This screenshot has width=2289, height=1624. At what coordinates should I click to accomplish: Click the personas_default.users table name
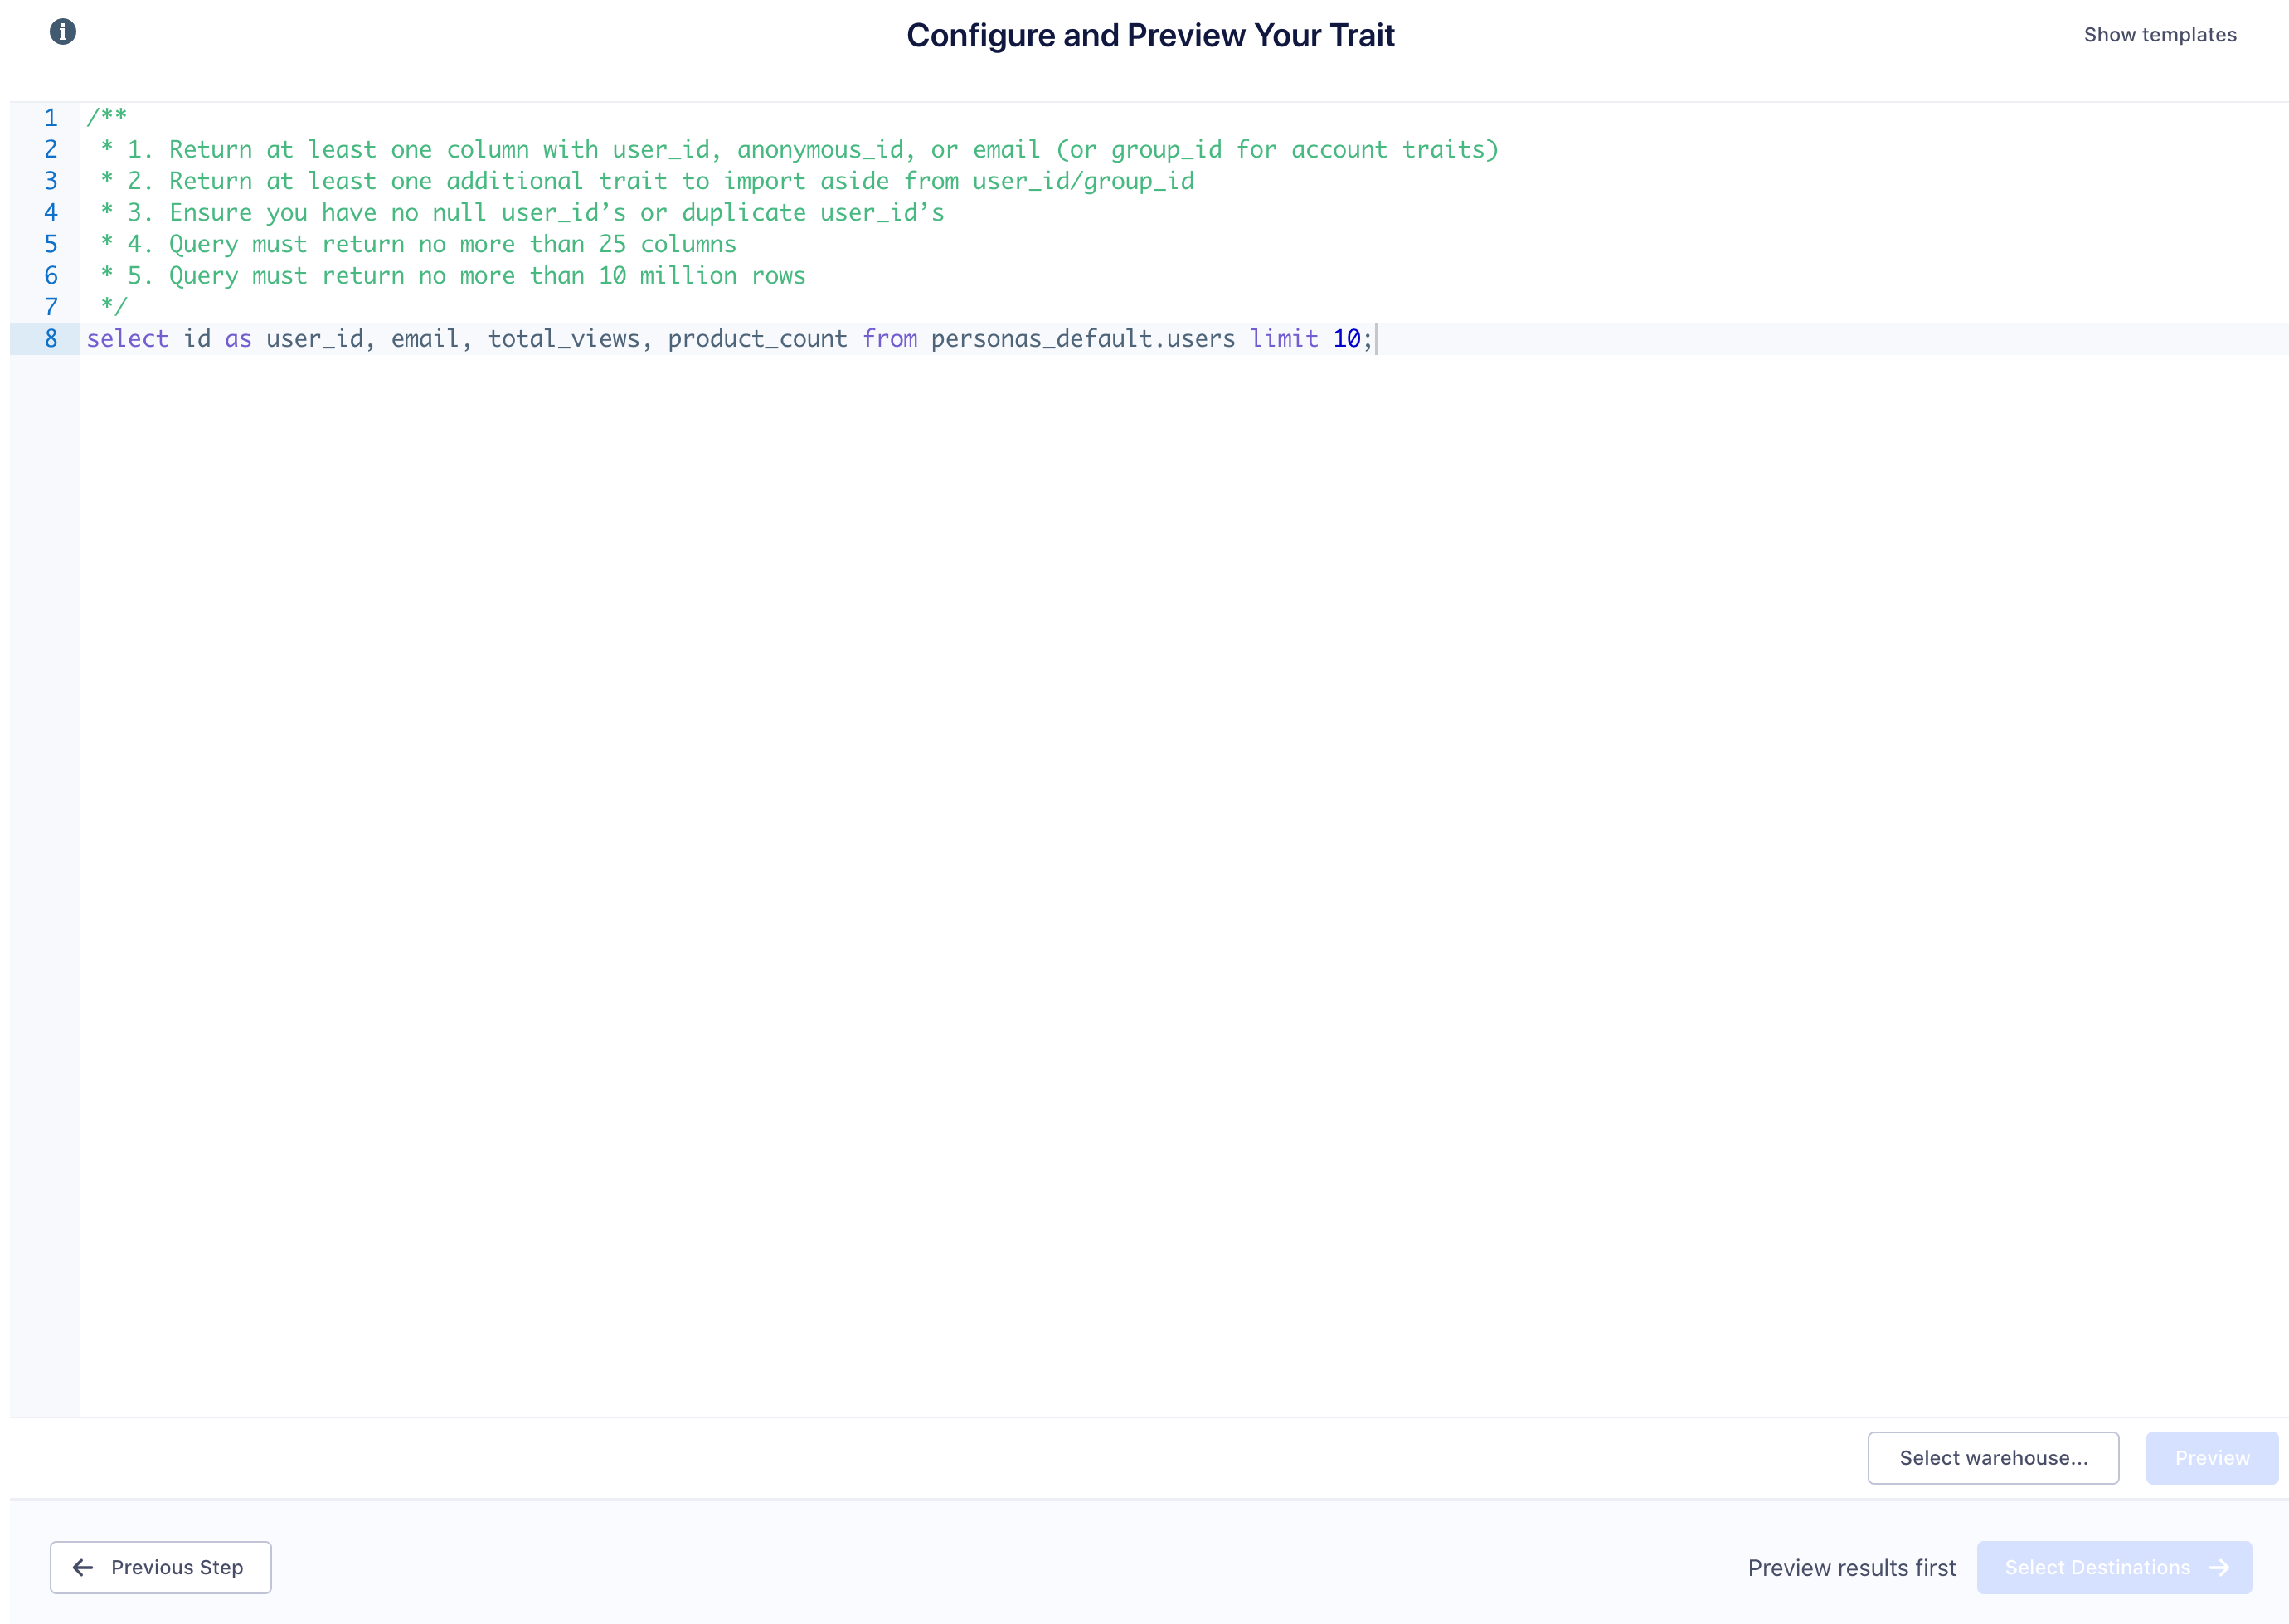1083,339
